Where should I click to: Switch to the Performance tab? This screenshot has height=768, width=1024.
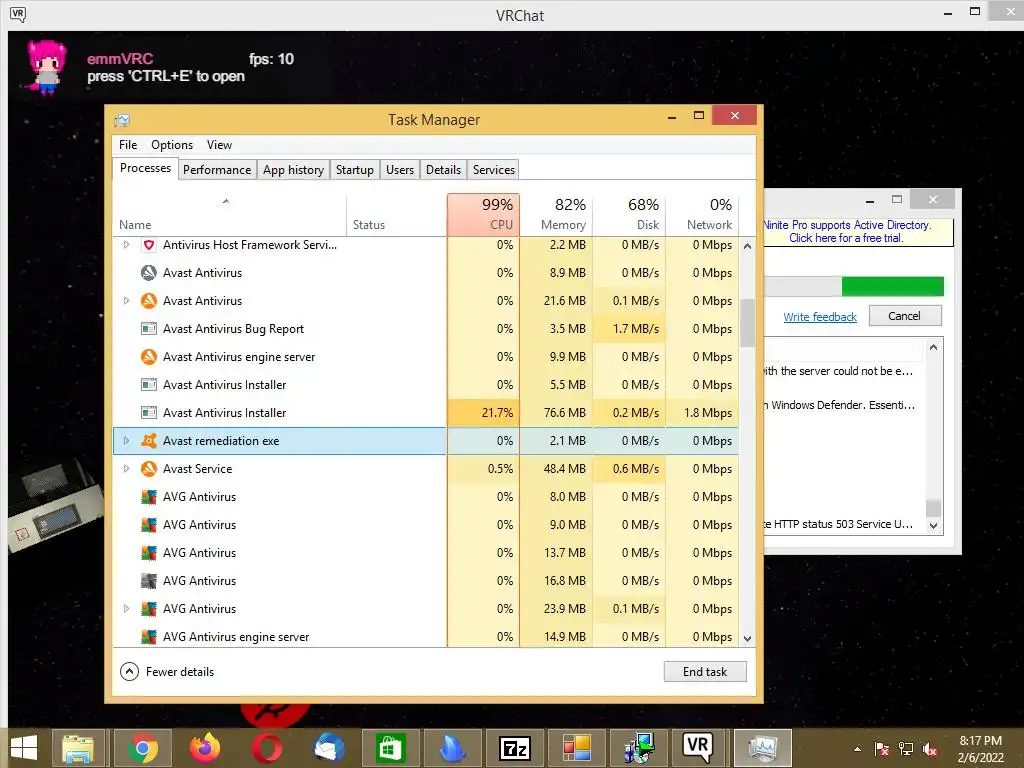pos(217,170)
